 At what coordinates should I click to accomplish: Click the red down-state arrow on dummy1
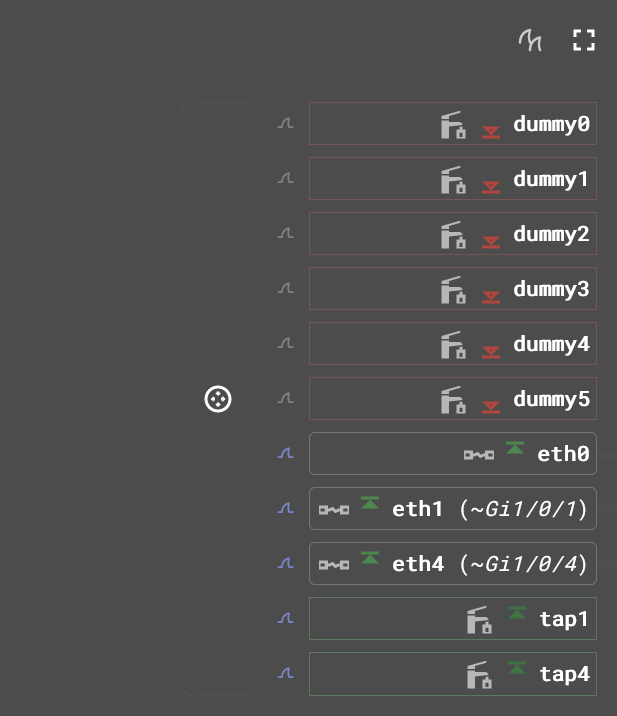pos(491,187)
